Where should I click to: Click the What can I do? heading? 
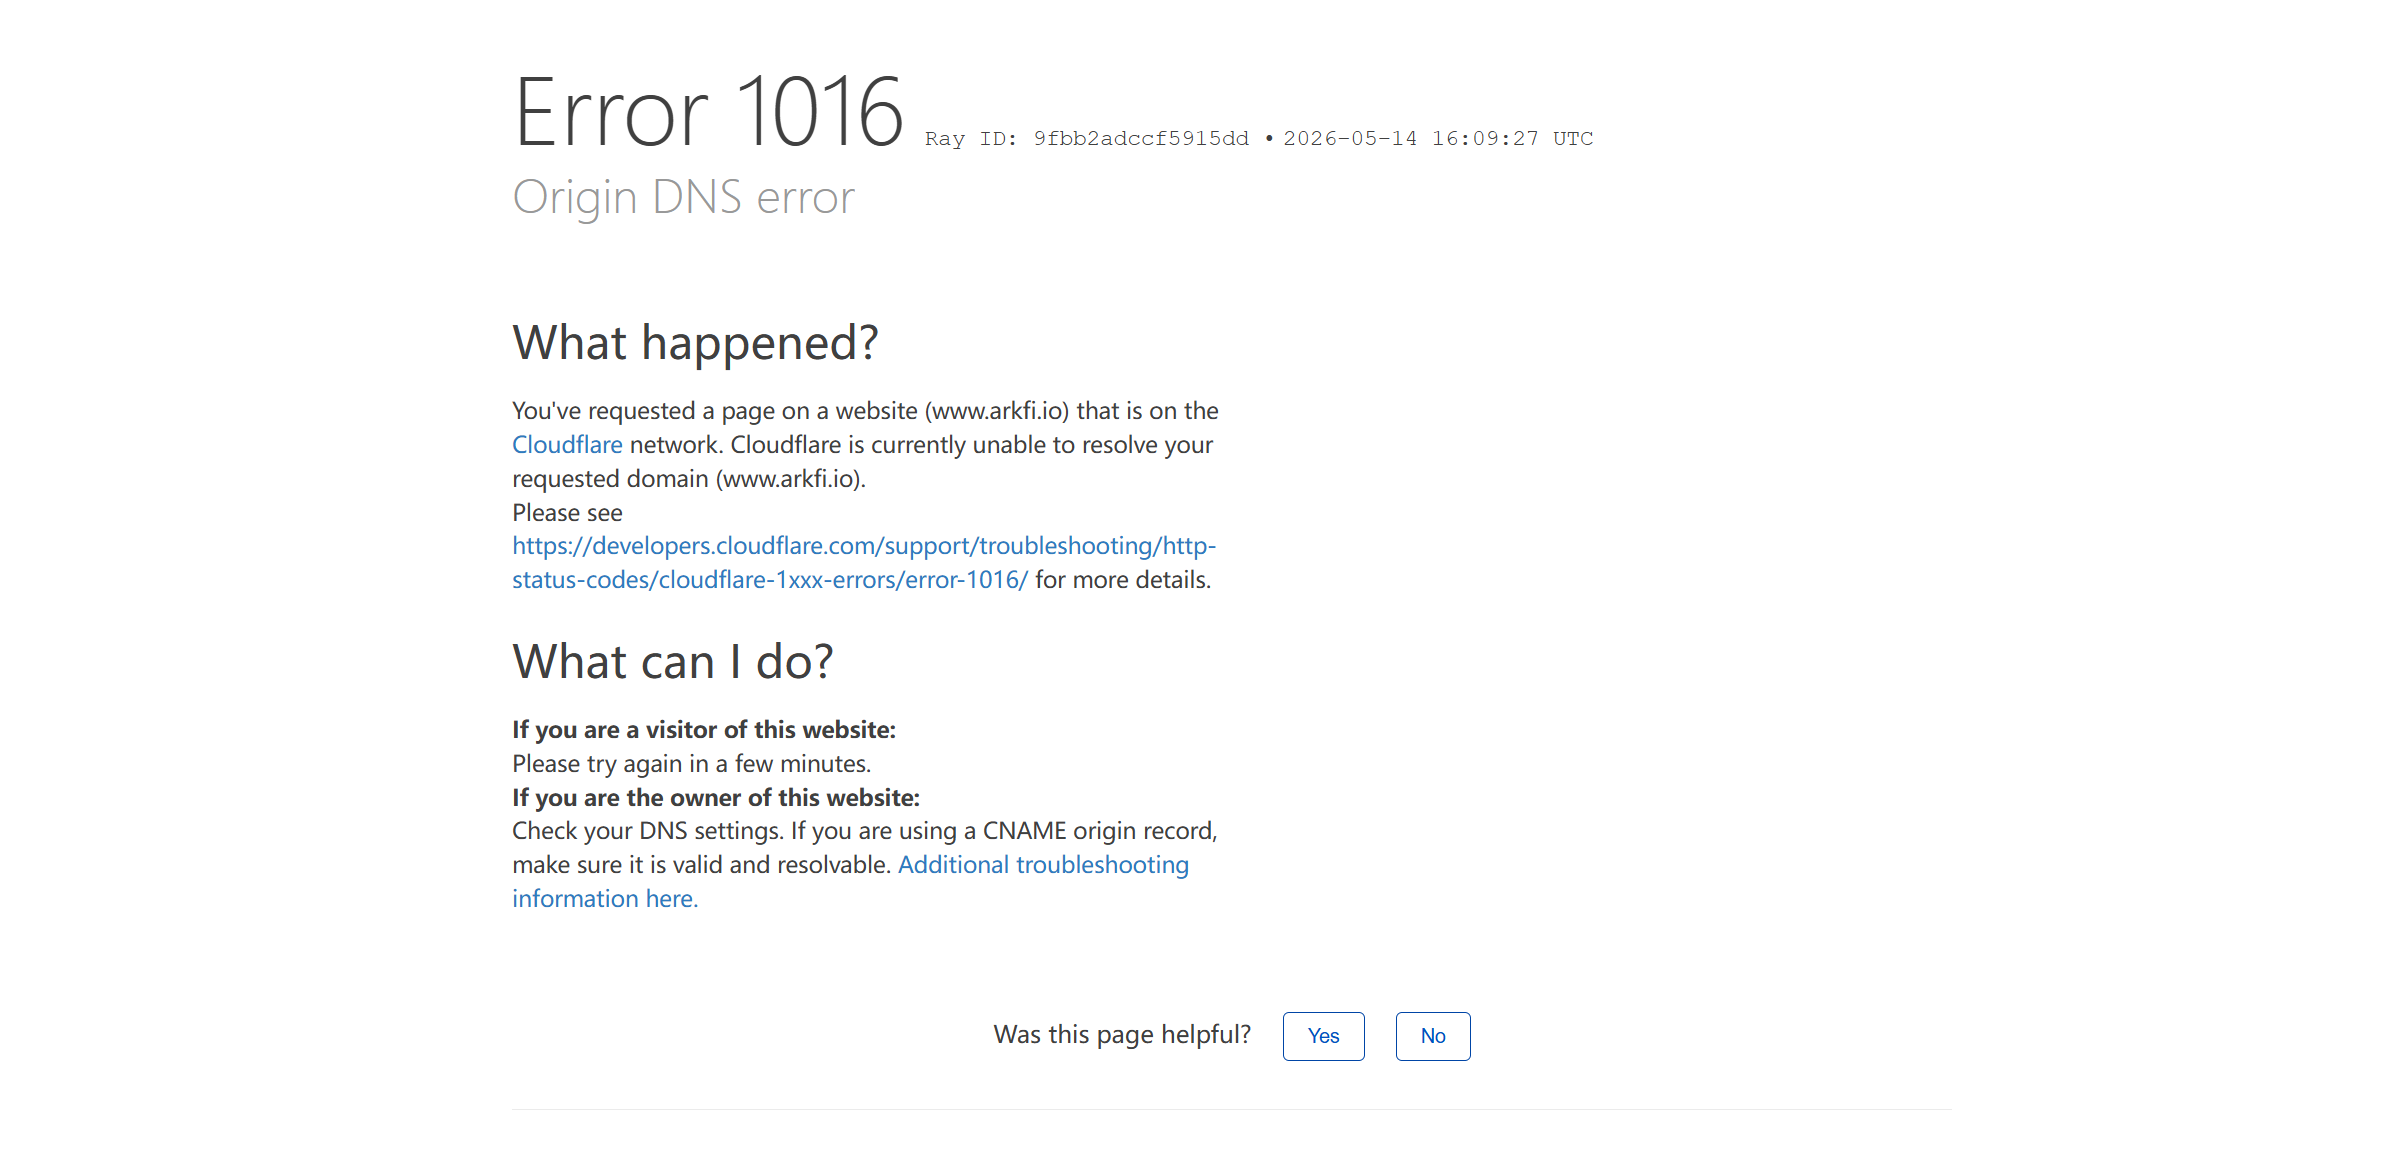pyautogui.click(x=672, y=662)
